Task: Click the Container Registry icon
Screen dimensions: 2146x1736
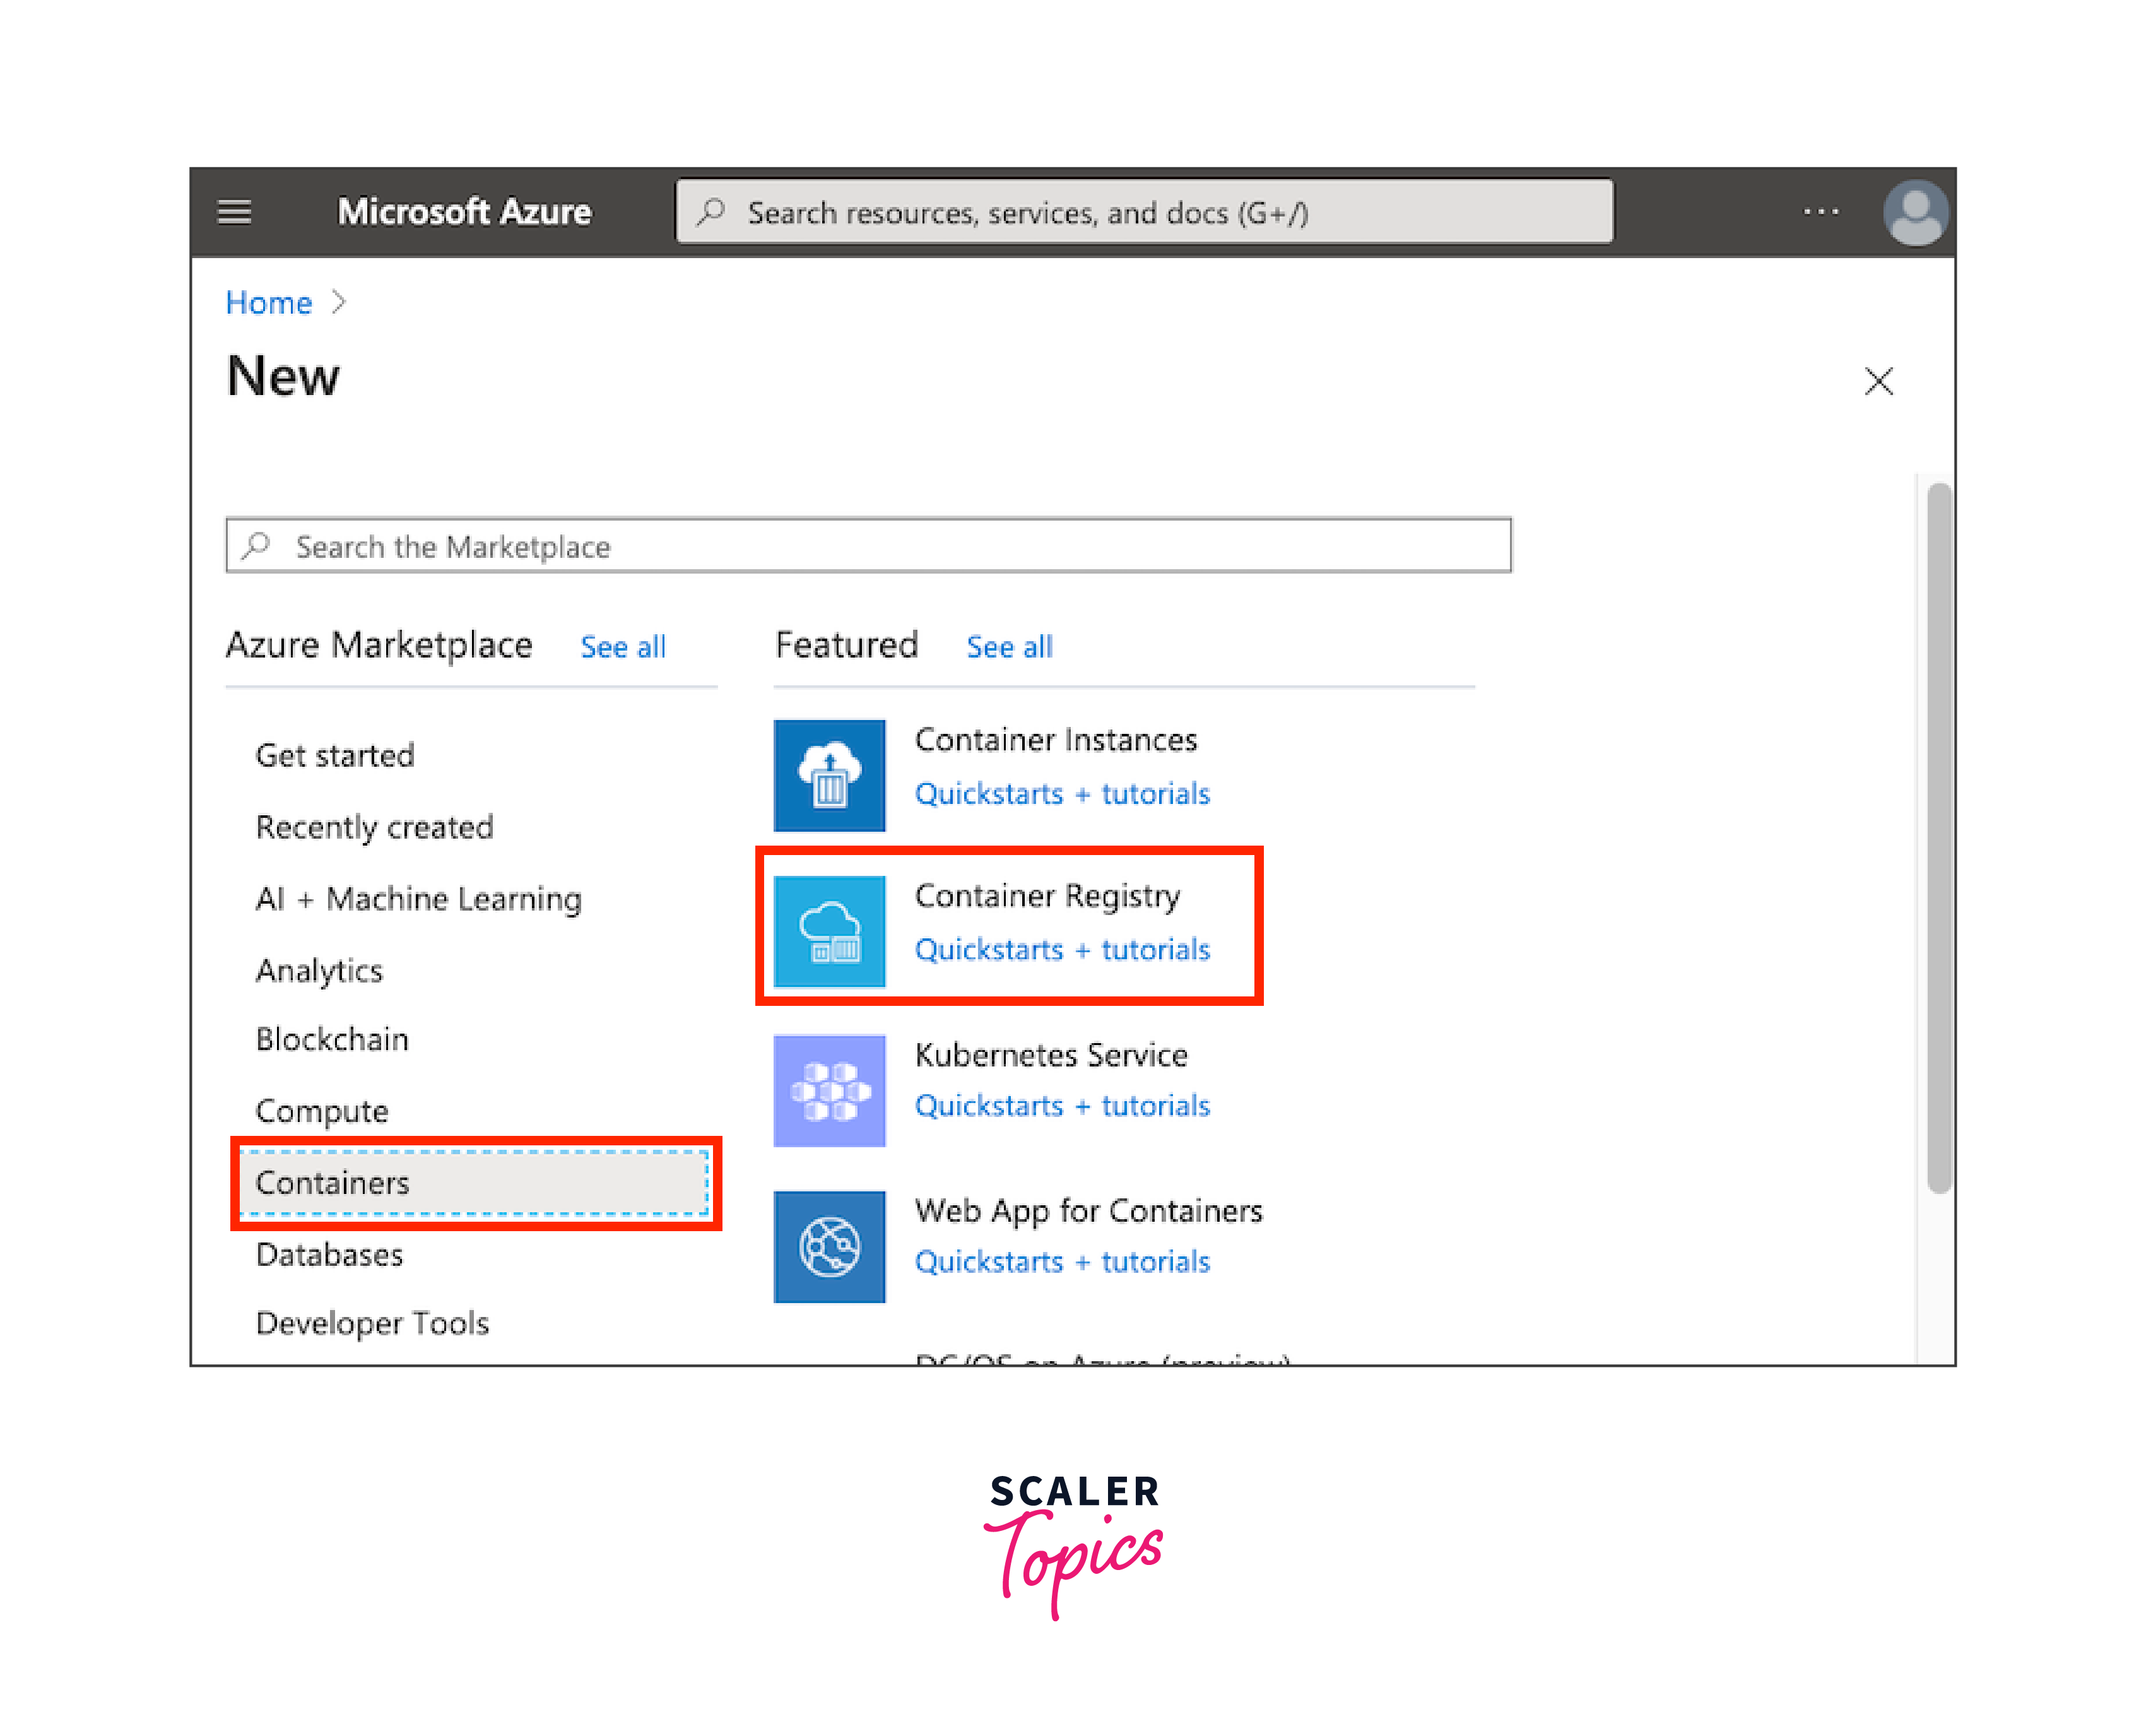Action: (829, 931)
